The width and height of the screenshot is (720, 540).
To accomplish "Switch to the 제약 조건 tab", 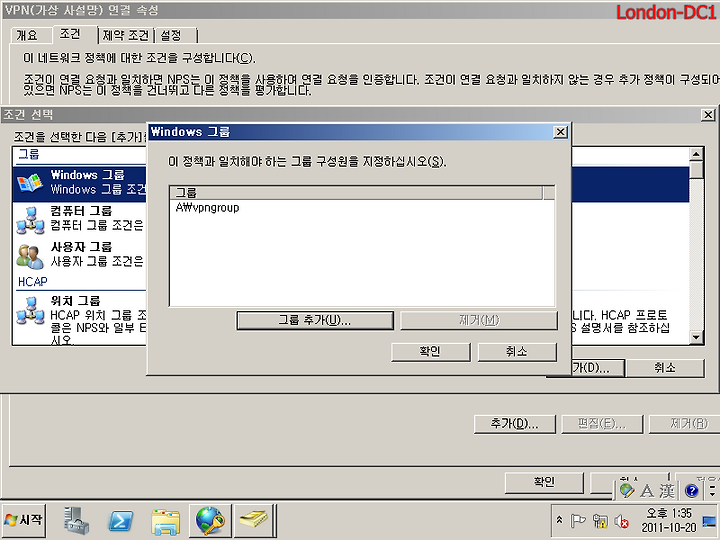I will [125, 35].
